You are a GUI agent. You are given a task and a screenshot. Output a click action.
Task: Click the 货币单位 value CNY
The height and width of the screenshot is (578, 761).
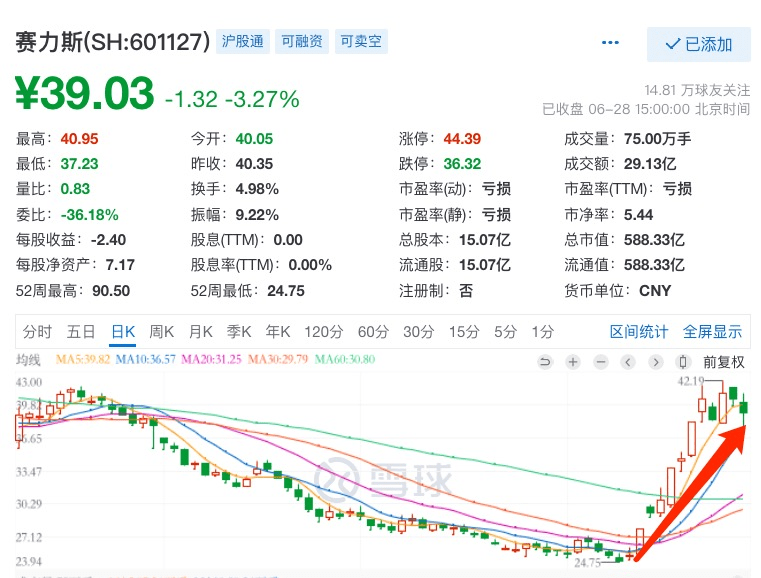(x=655, y=291)
